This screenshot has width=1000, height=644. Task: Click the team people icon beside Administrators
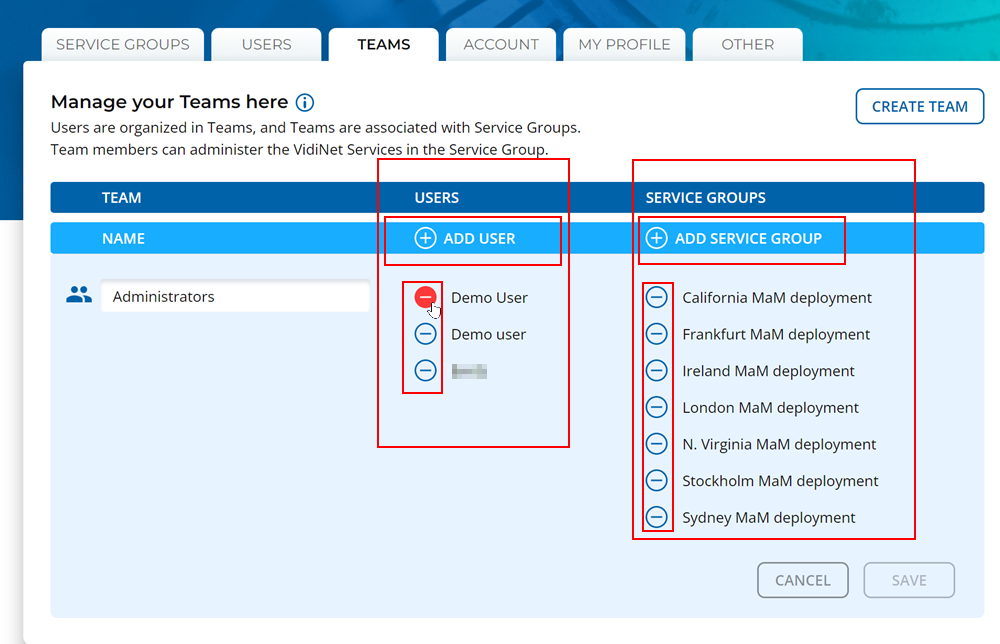point(79,296)
